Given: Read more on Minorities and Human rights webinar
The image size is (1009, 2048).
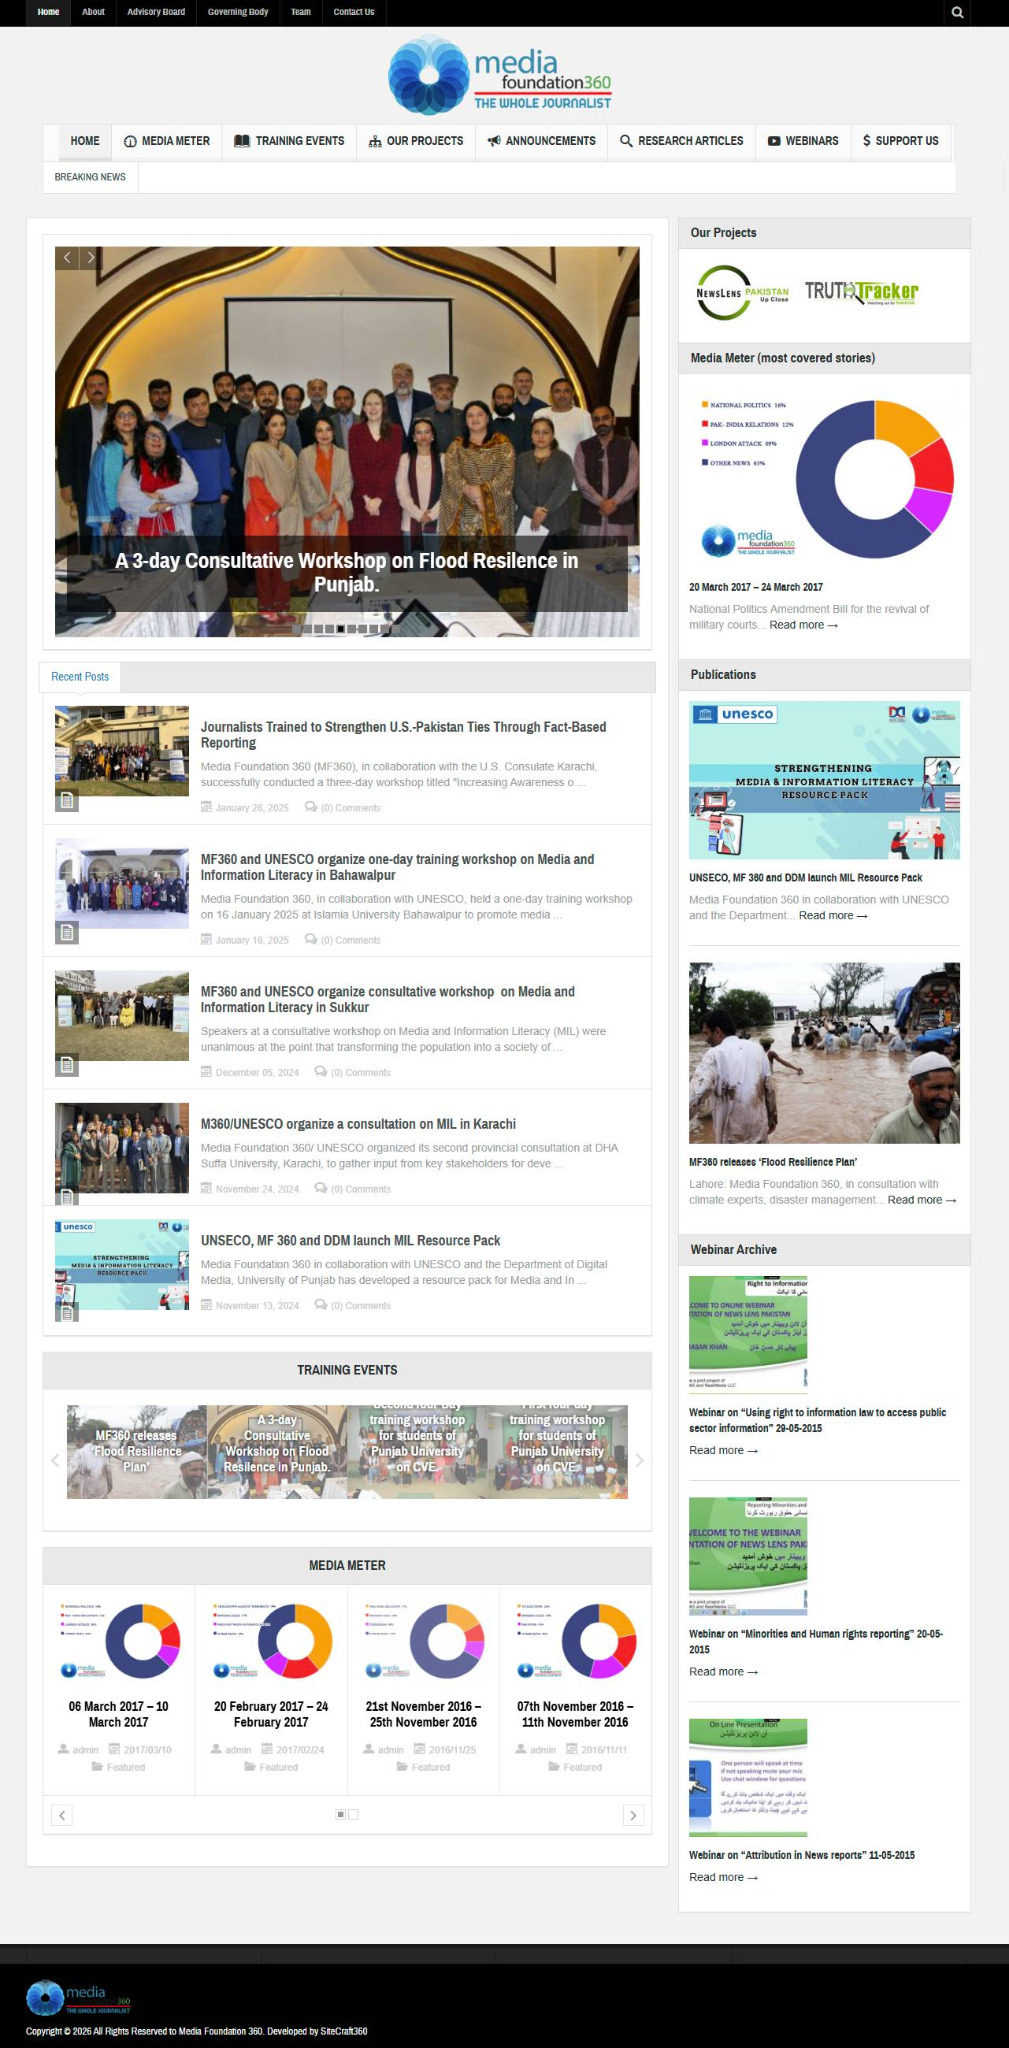Looking at the screenshot, I should click(x=723, y=1671).
